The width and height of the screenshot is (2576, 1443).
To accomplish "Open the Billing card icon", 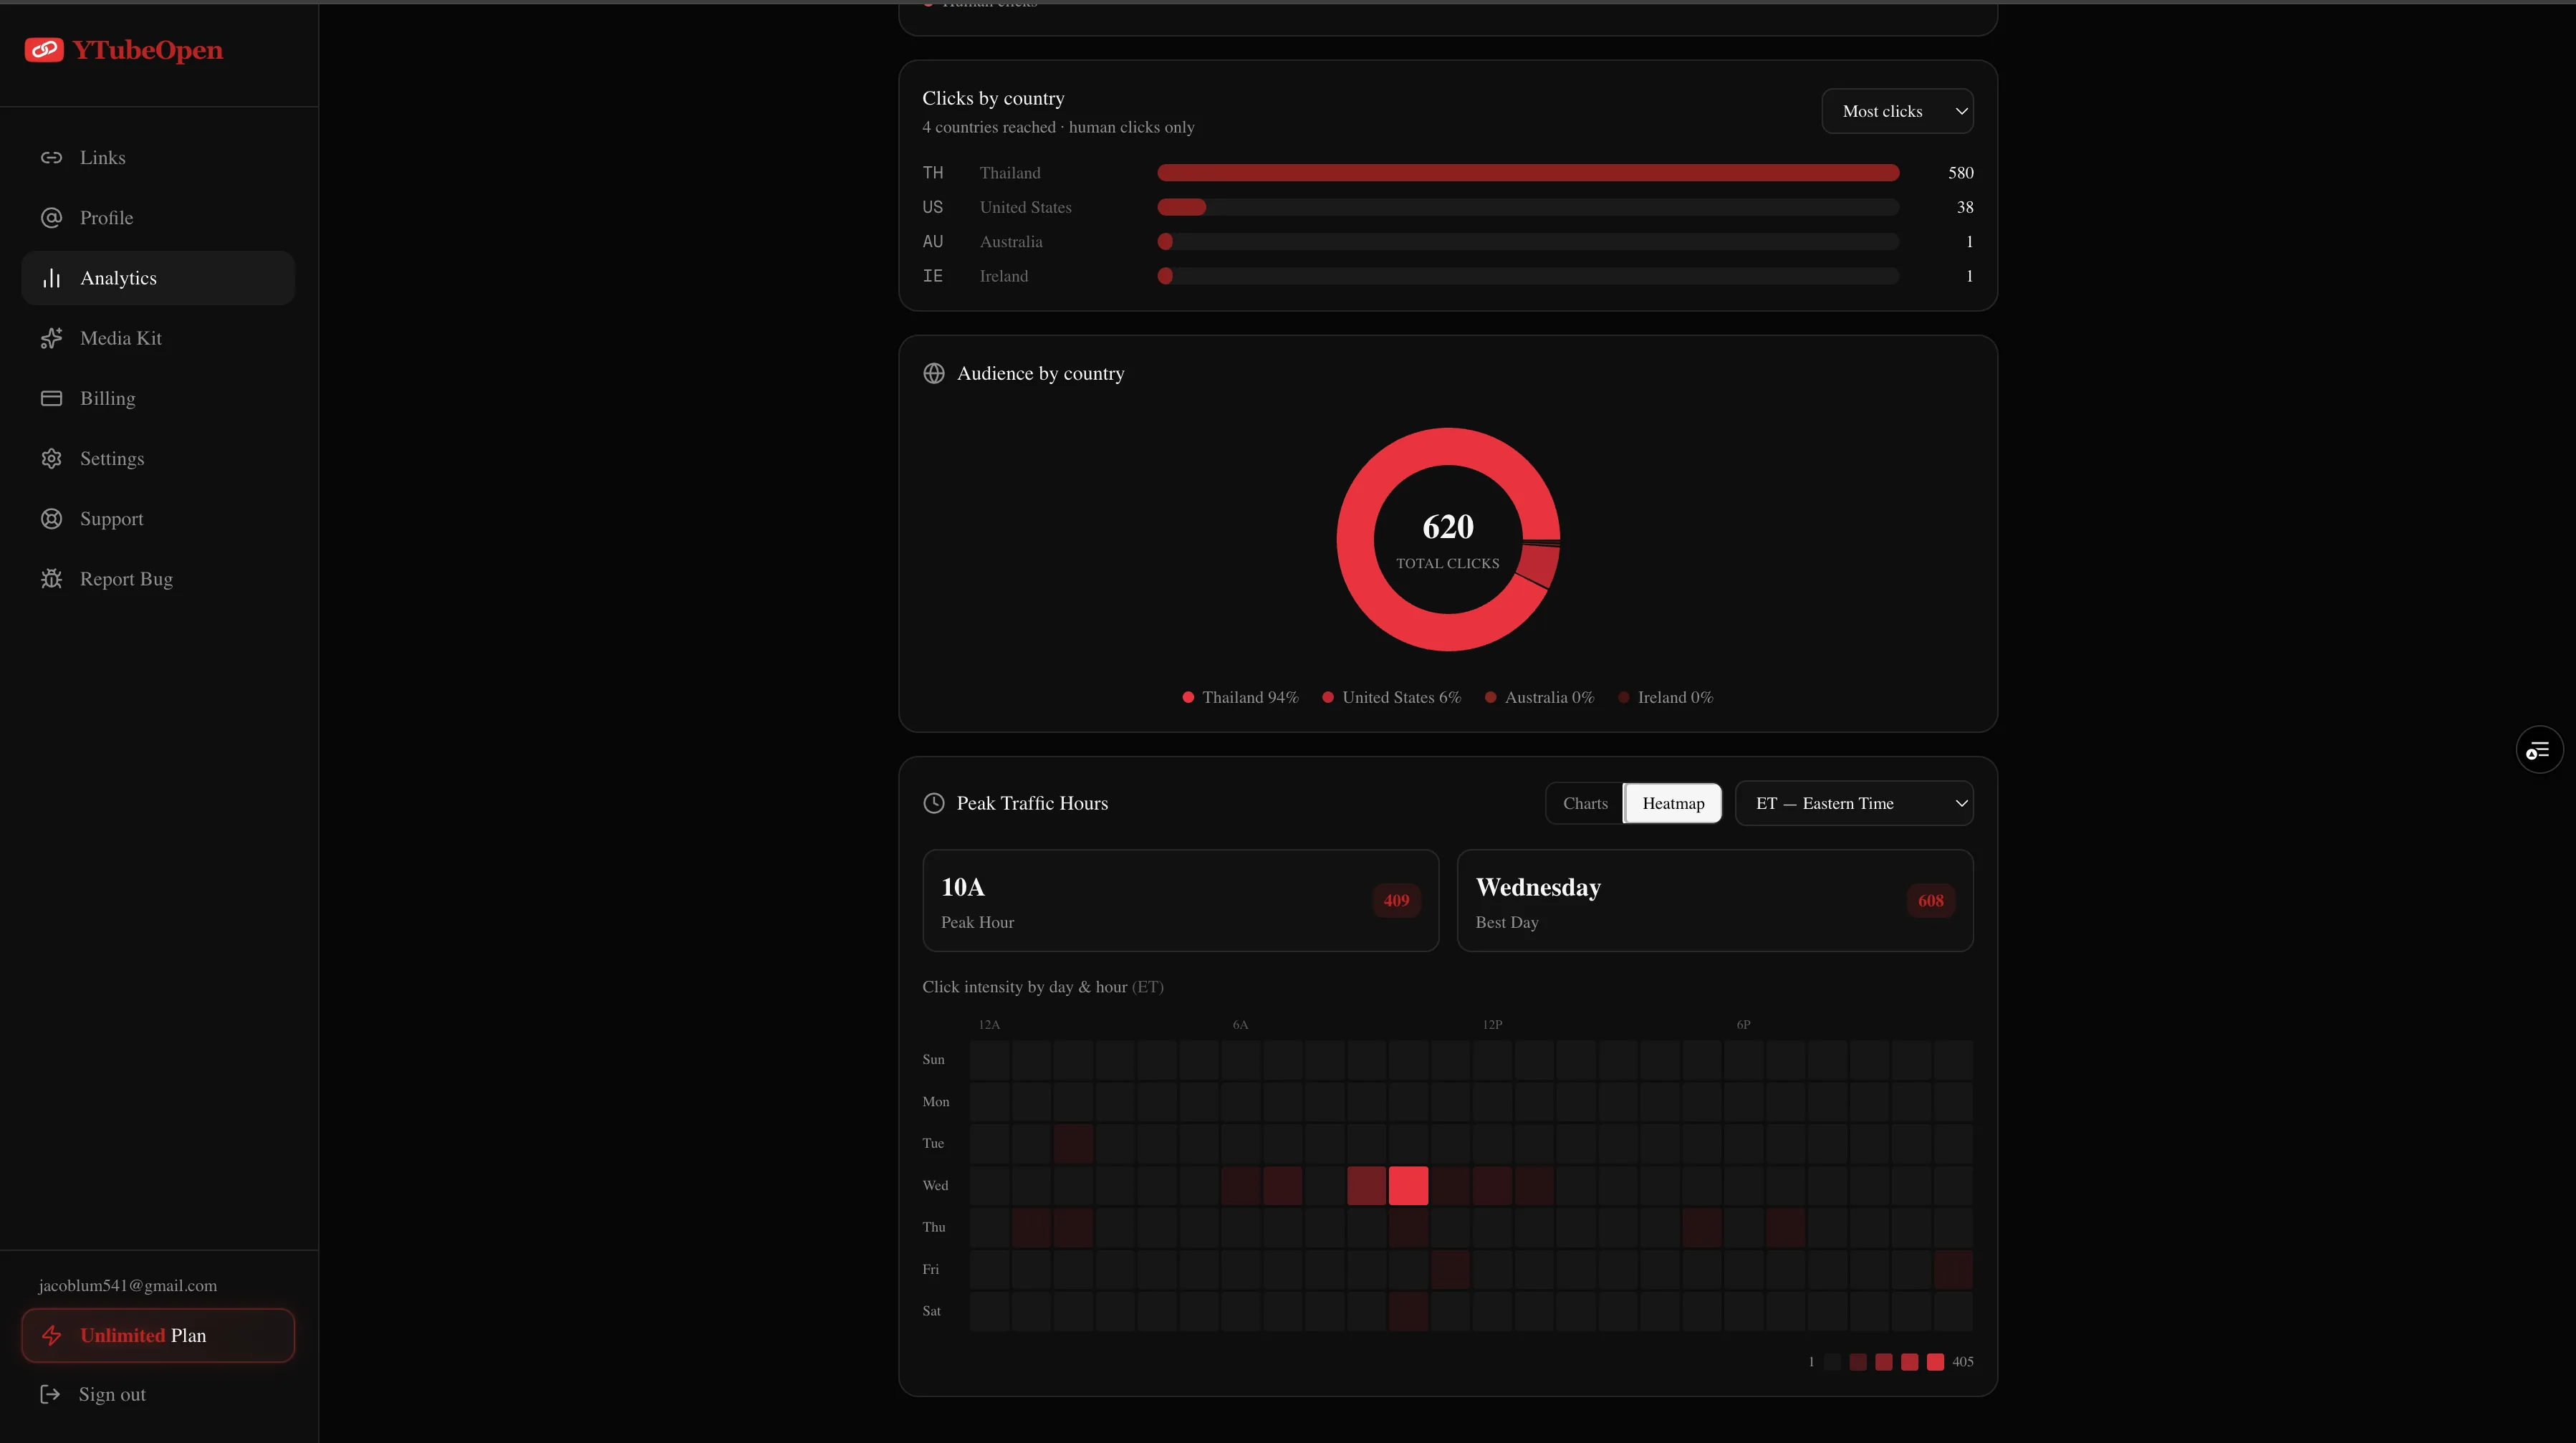I will [51, 398].
